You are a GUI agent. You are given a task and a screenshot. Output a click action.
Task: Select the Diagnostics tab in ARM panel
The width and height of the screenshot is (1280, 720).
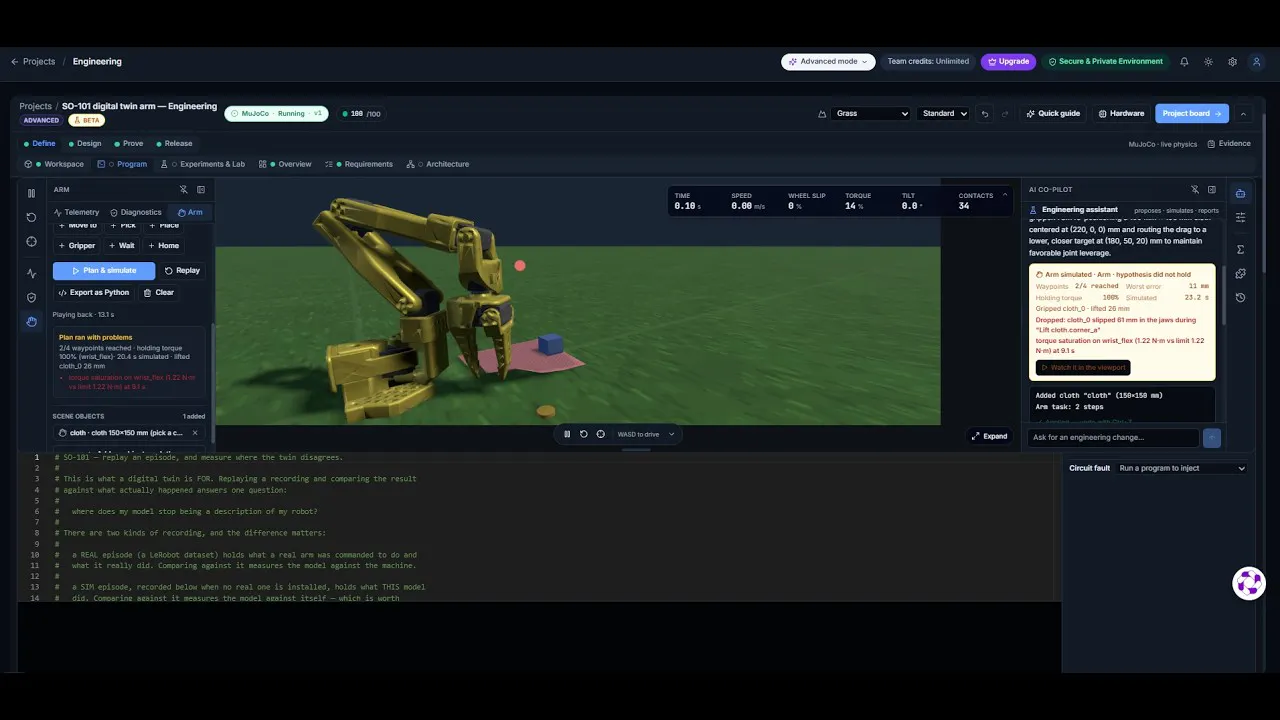[136, 212]
